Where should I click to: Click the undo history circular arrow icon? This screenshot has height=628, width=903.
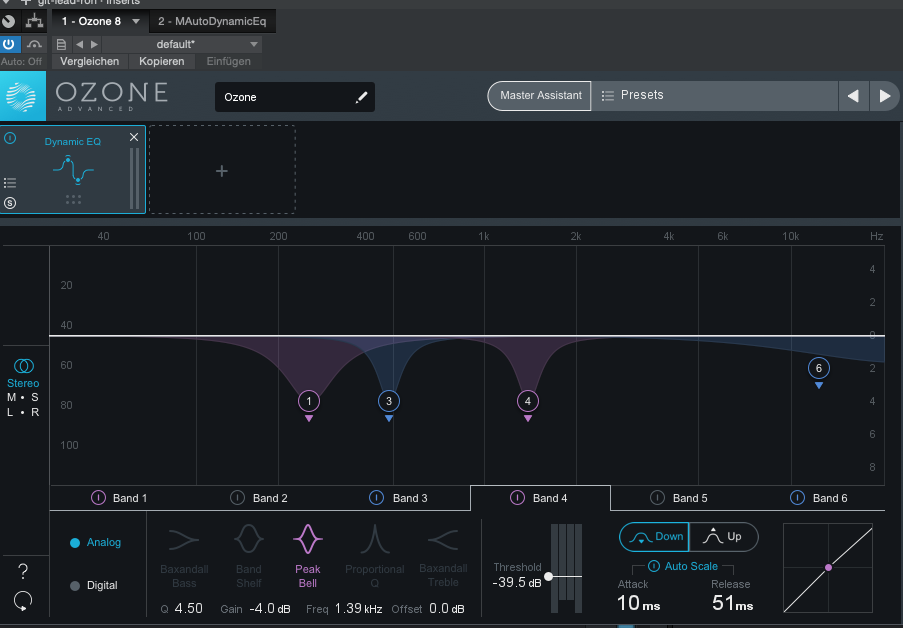click(22, 600)
